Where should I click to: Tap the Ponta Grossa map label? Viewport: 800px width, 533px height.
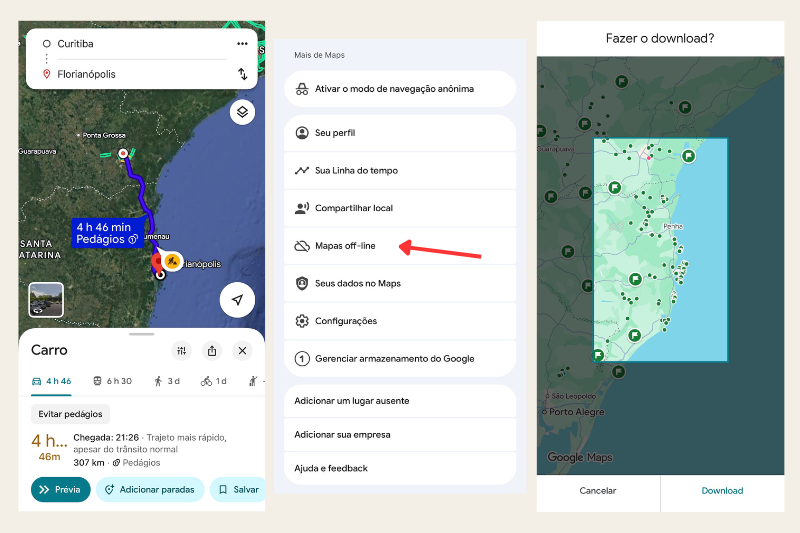(104, 135)
